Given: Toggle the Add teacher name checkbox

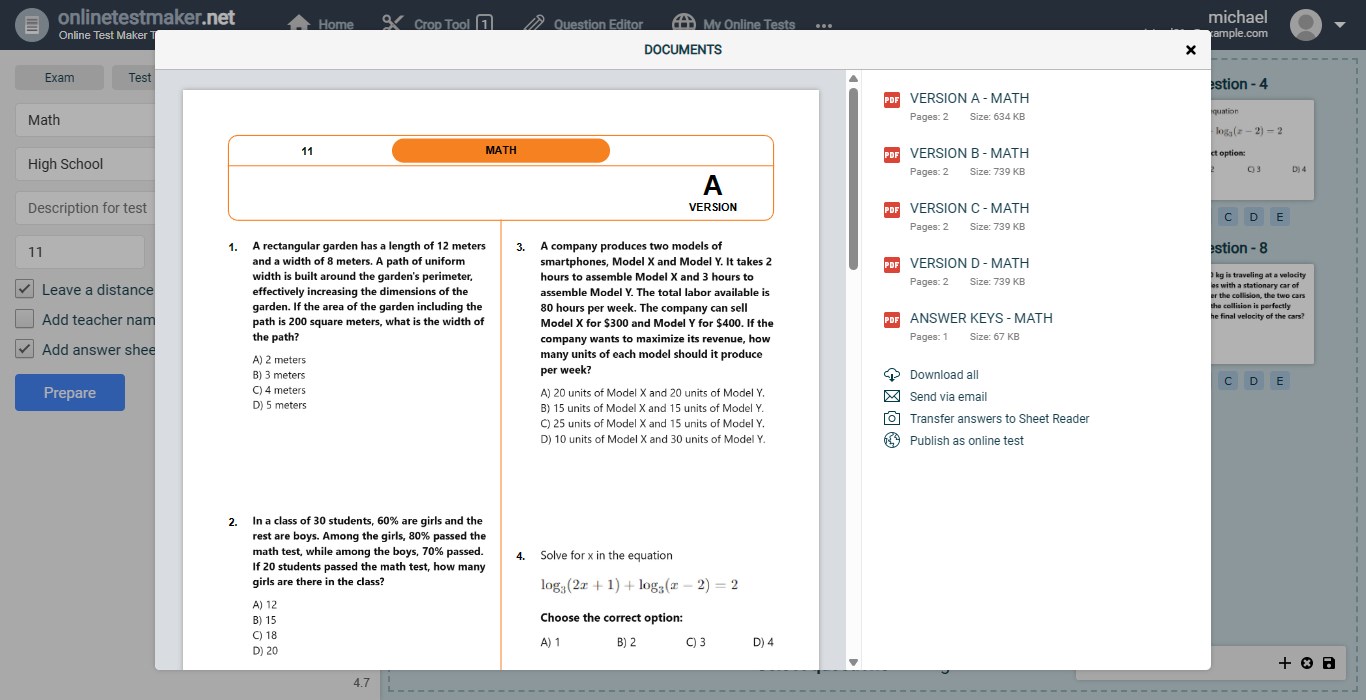Looking at the screenshot, I should pyautogui.click(x=25, y=319).
